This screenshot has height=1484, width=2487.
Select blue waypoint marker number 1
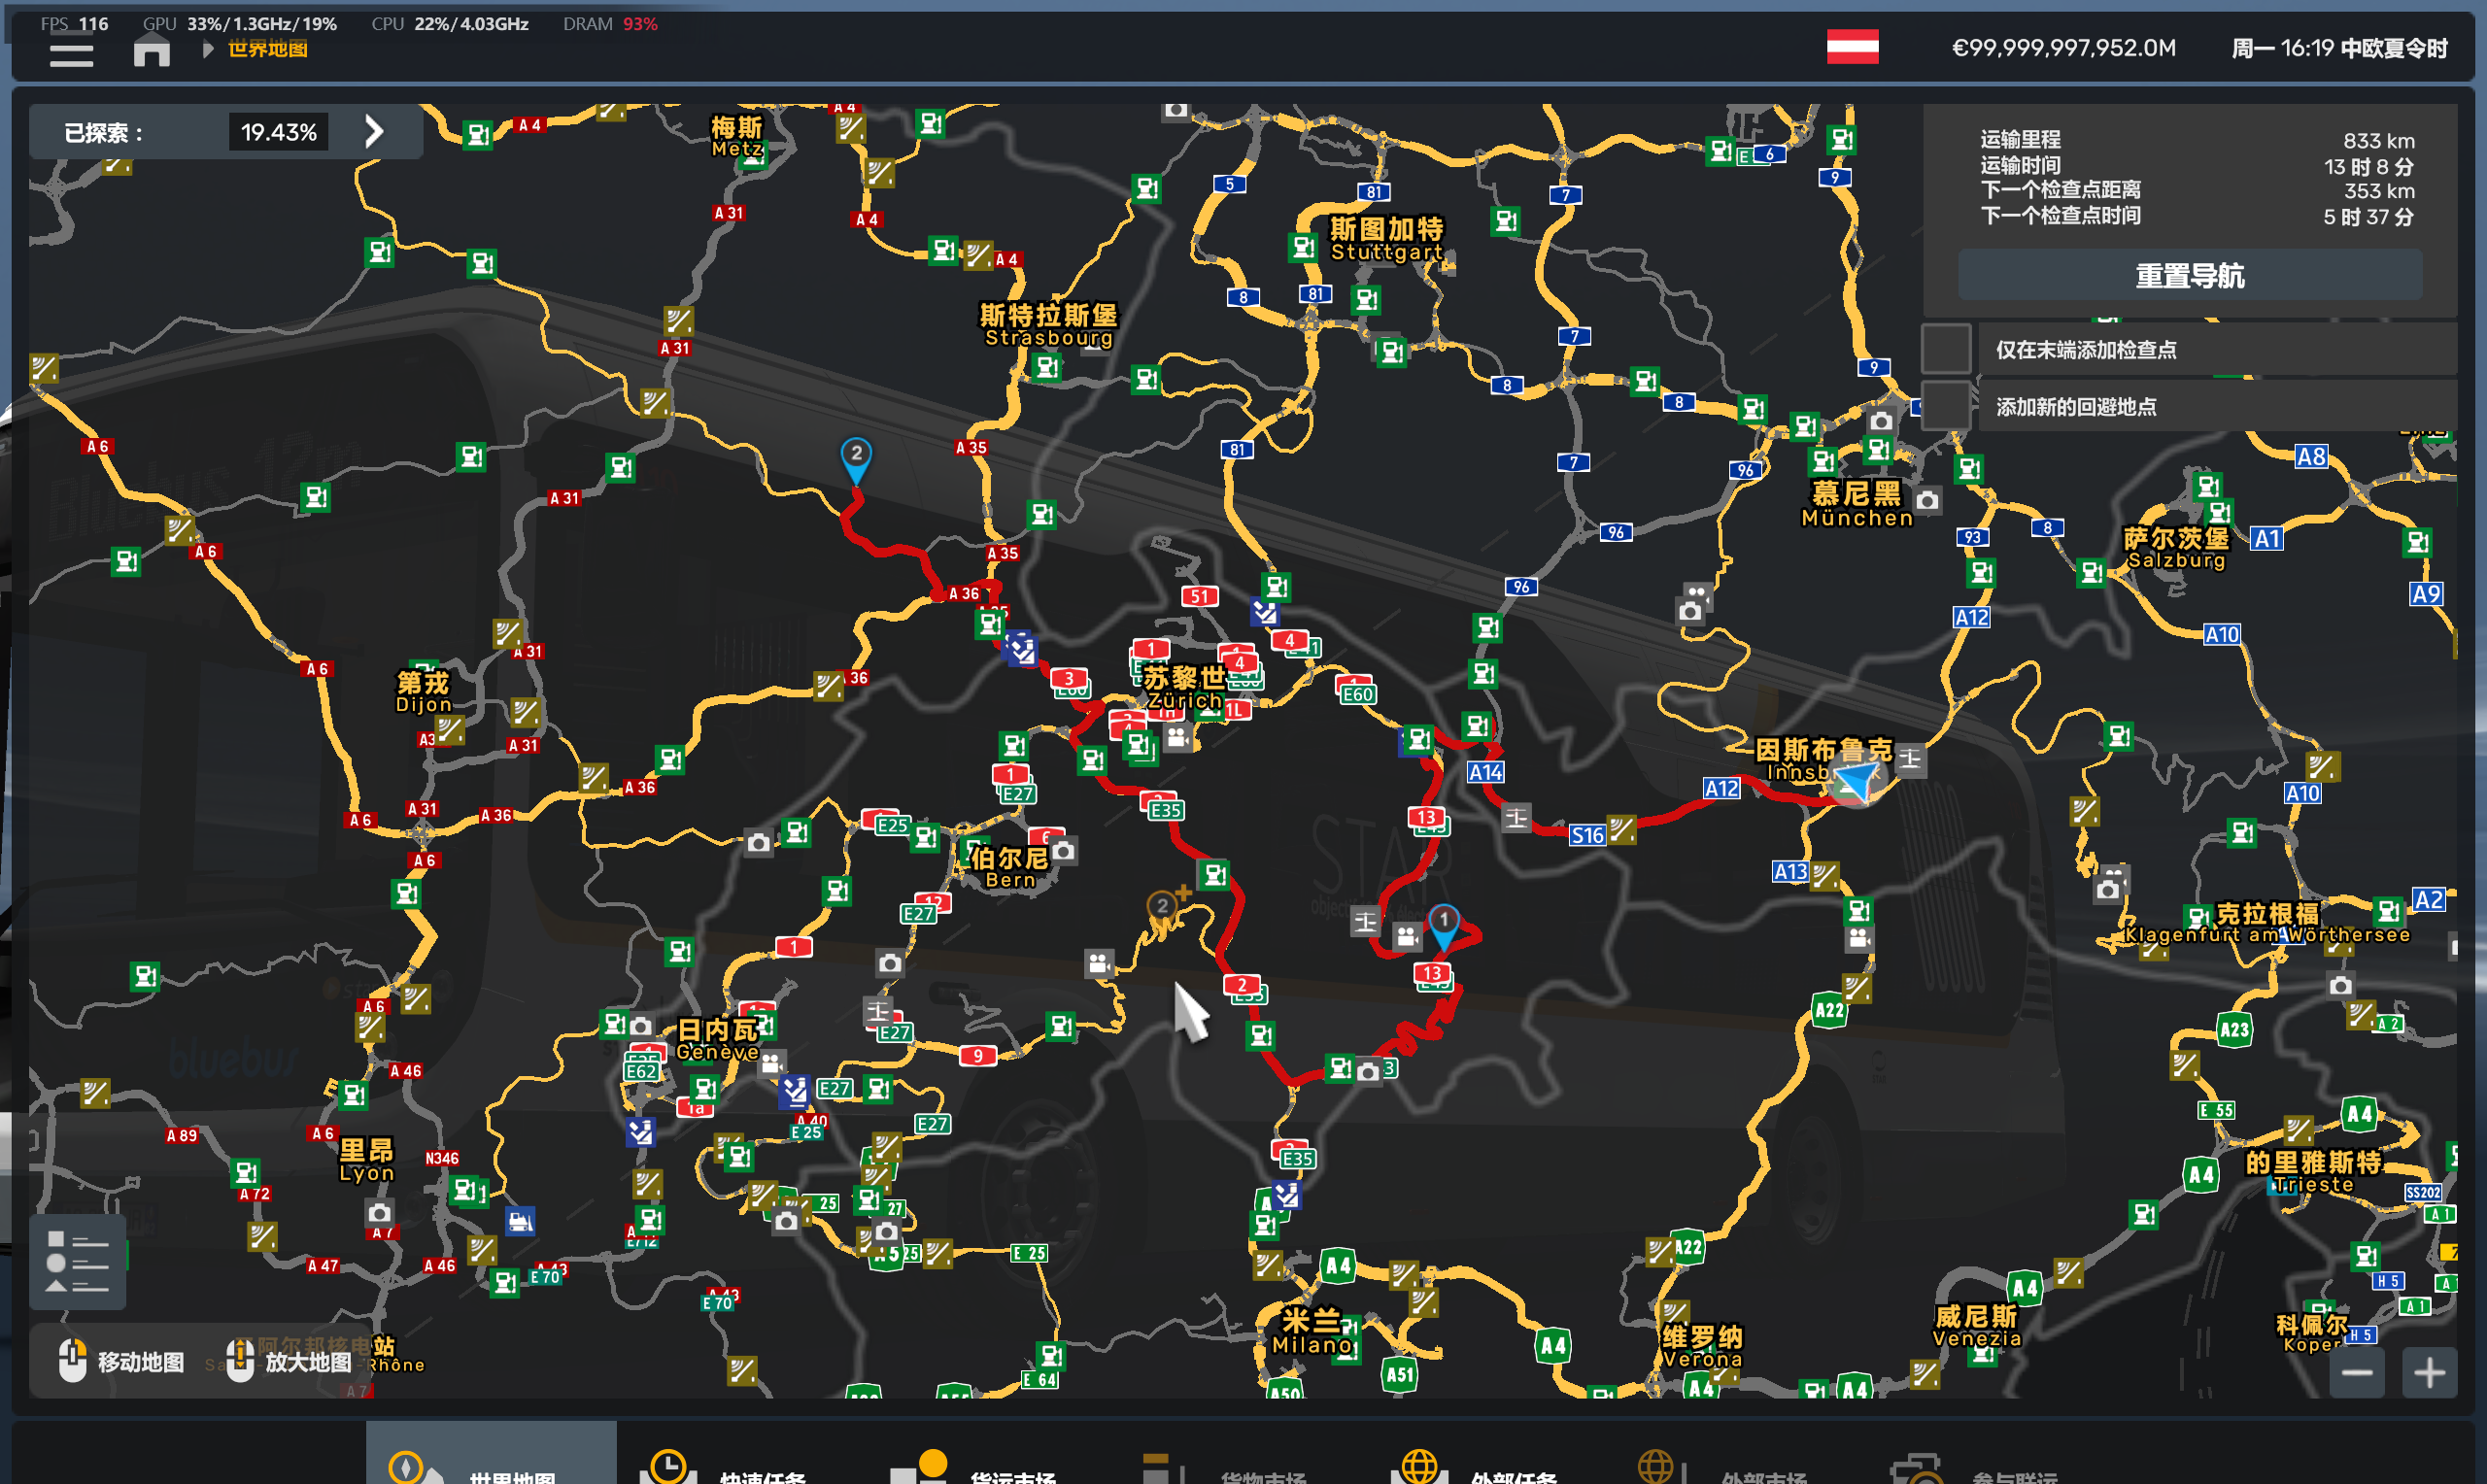point(1443,926)
